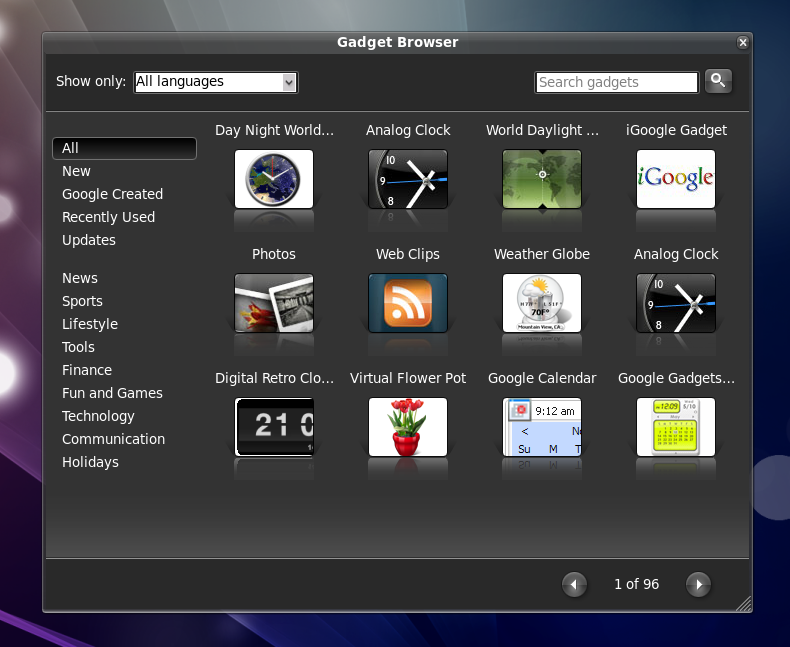Select the Finance category
The height and width of the screenshot is (647, 790).
(x=87, y=370)
